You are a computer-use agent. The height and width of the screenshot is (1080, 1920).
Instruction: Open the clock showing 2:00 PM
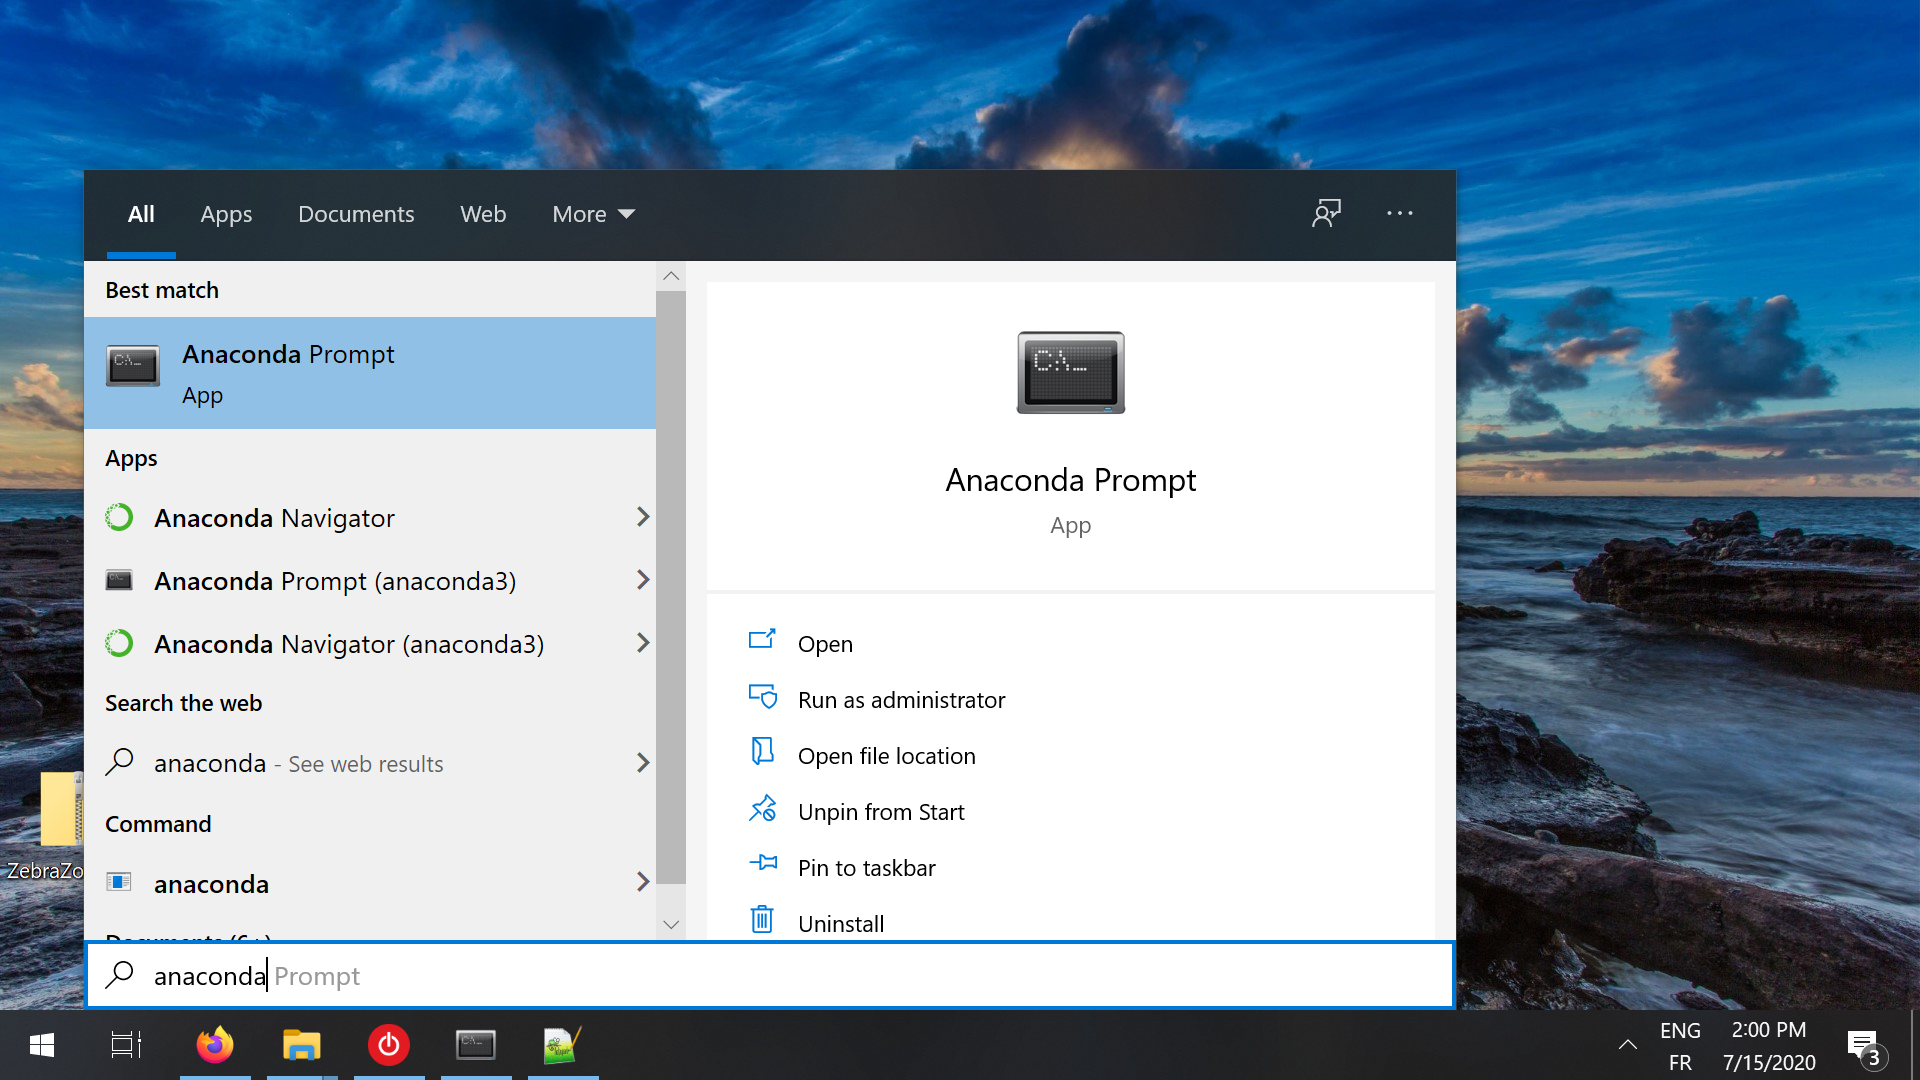click(1768, 1046)
